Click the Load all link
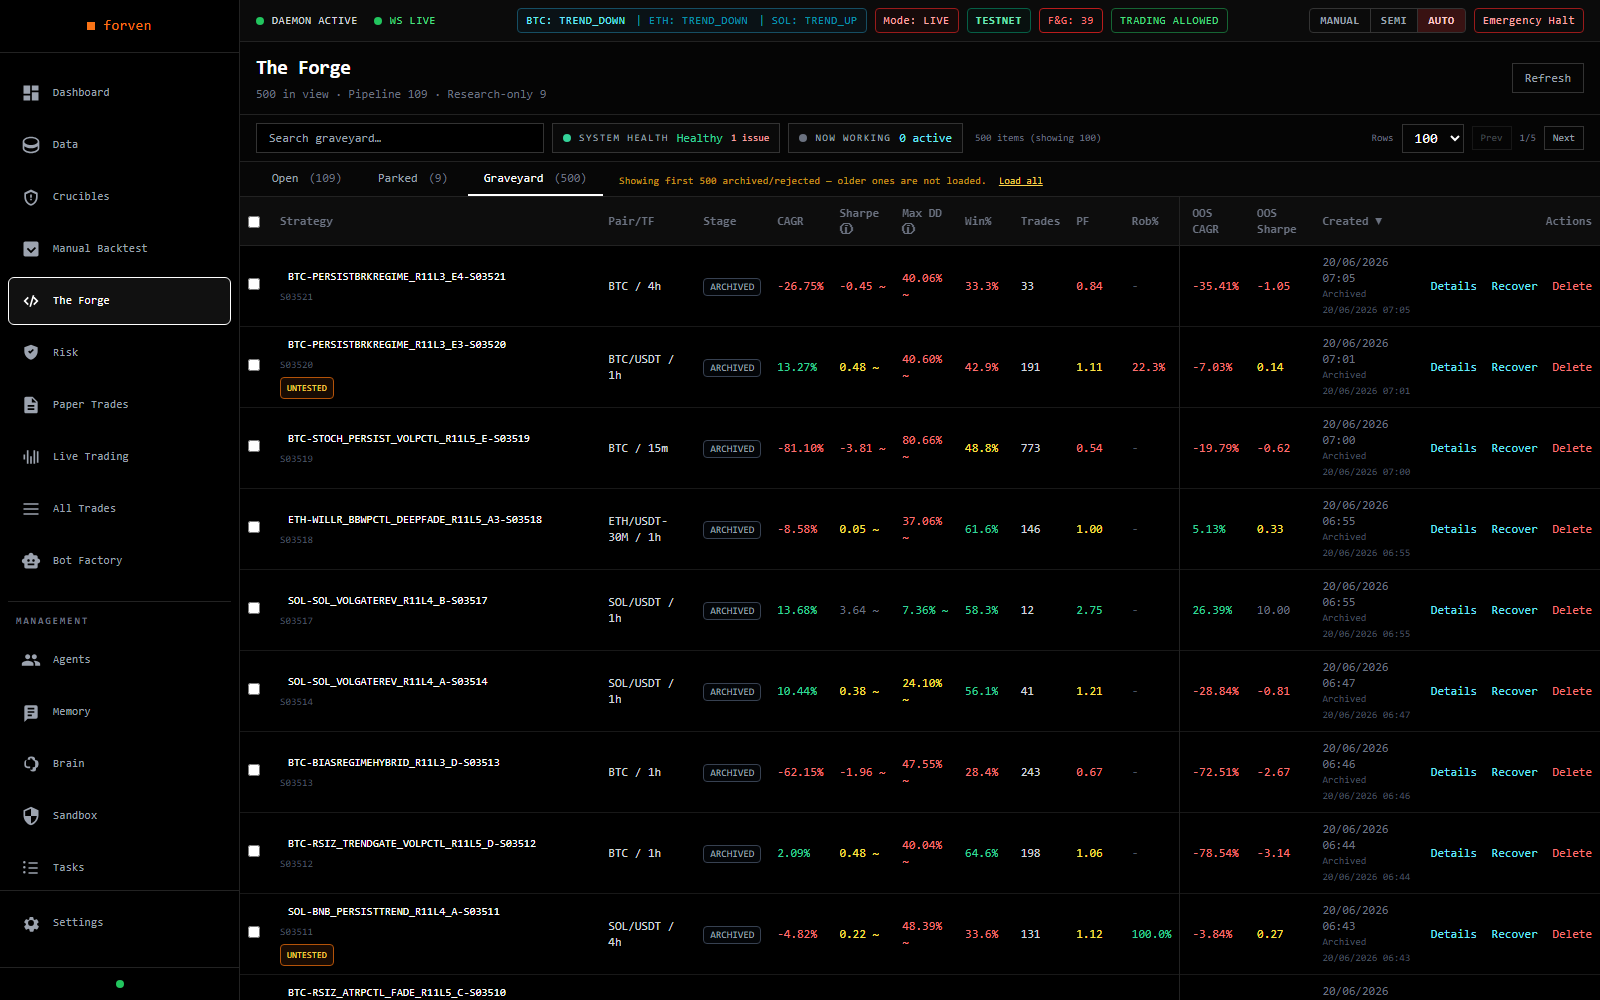This screenshot has height=1000, width=1600. pyautogui.click(x=1020, y=181)
